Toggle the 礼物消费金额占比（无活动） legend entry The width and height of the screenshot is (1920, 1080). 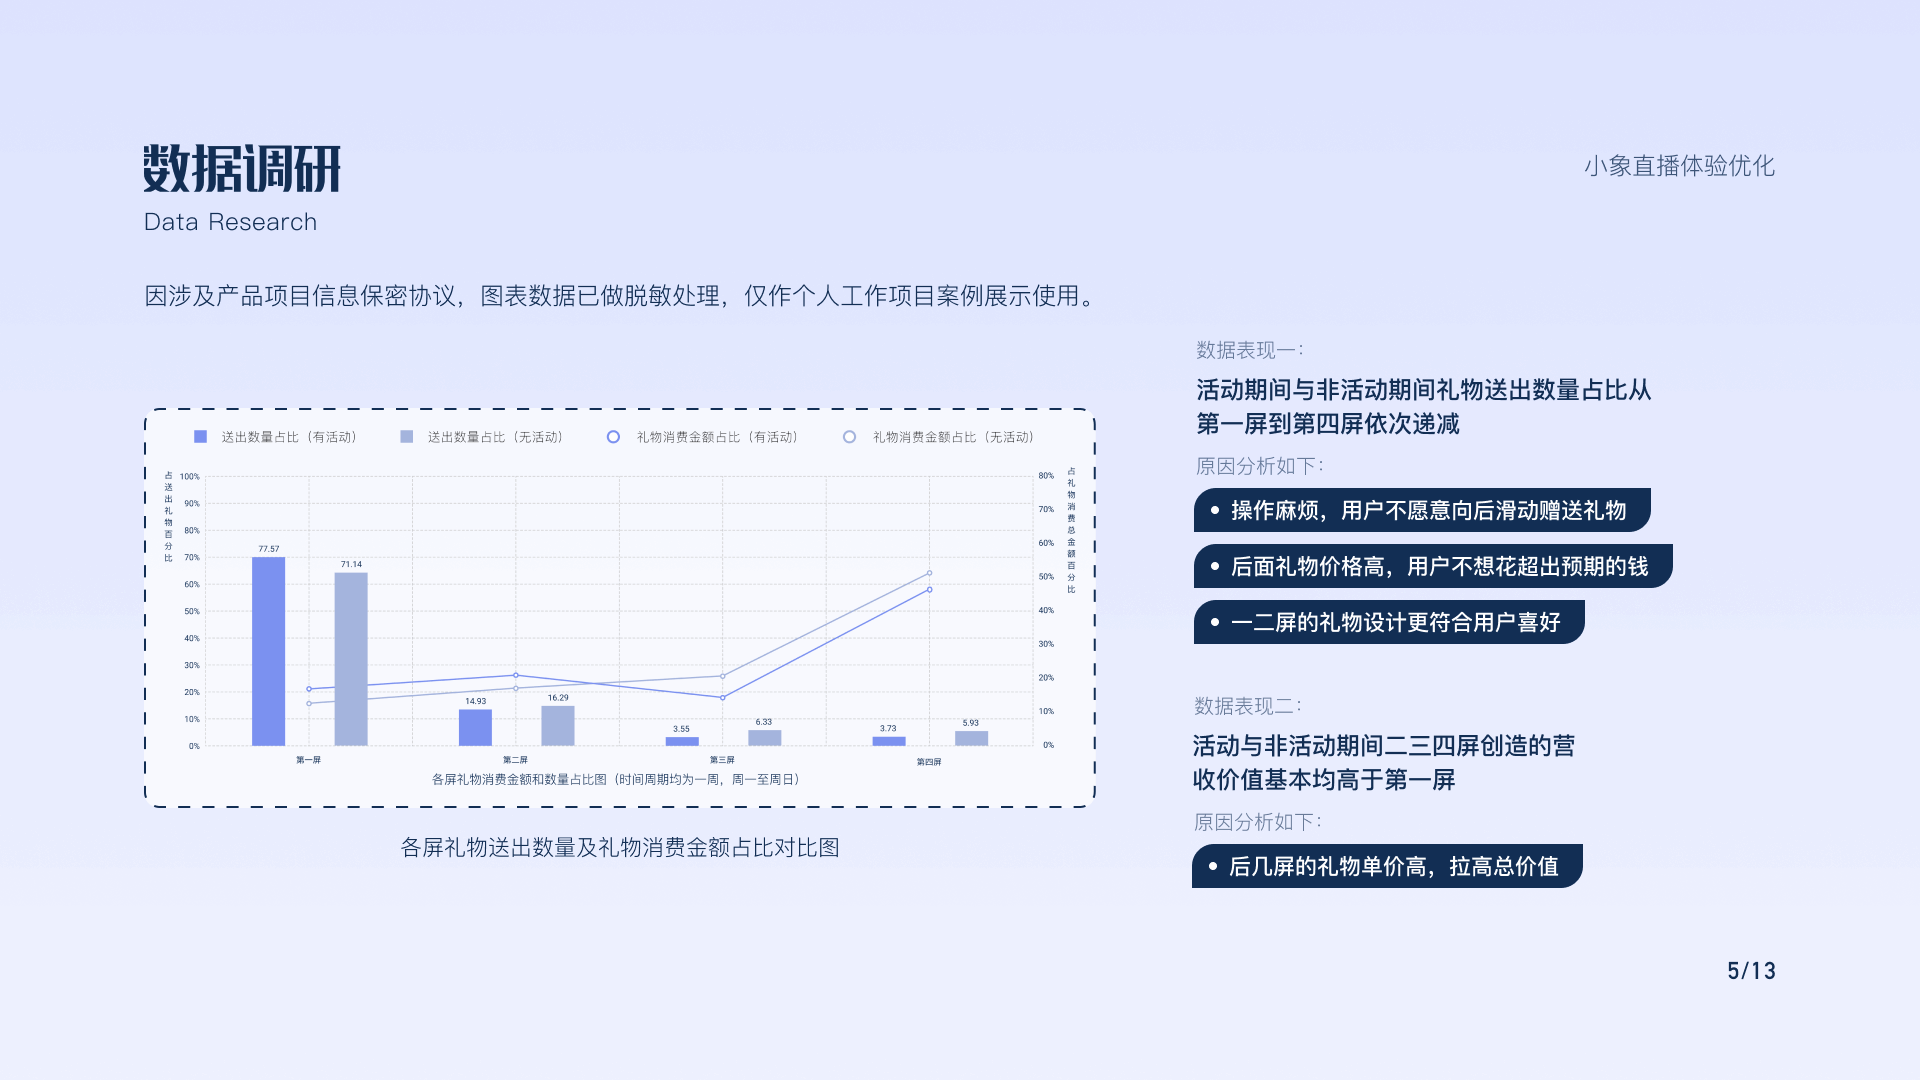click(x=953, y=436)
